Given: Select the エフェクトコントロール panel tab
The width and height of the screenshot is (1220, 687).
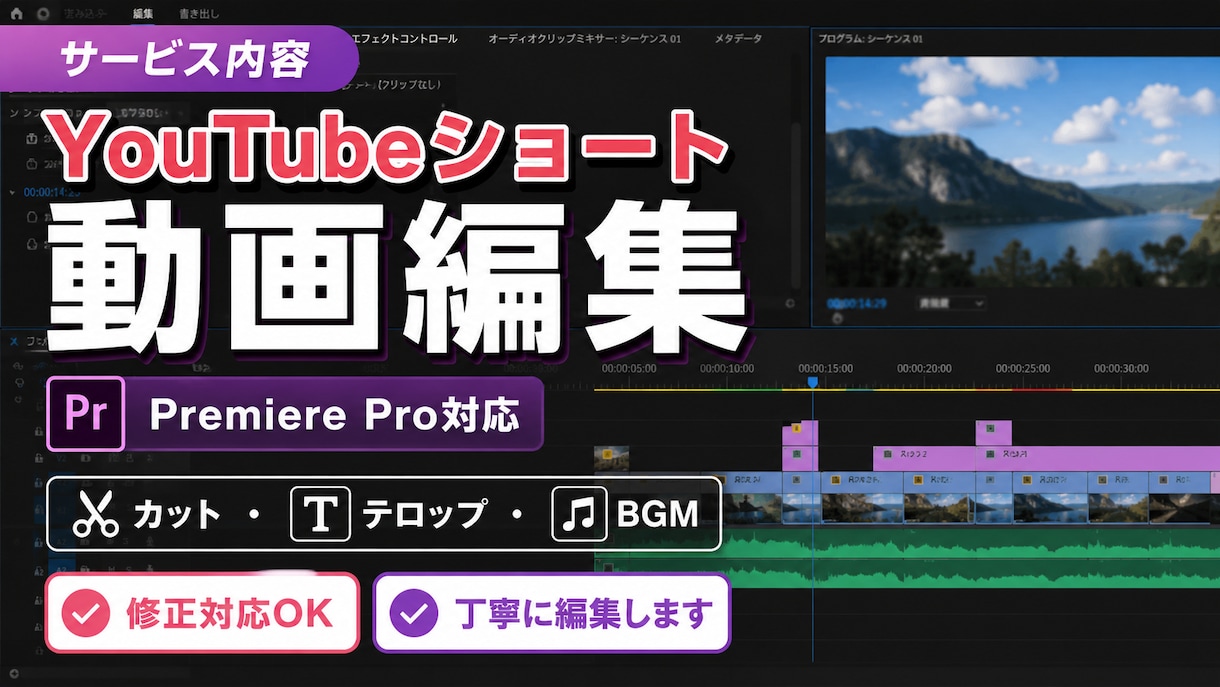Looking at the screenshot, I should pos(405,39).
